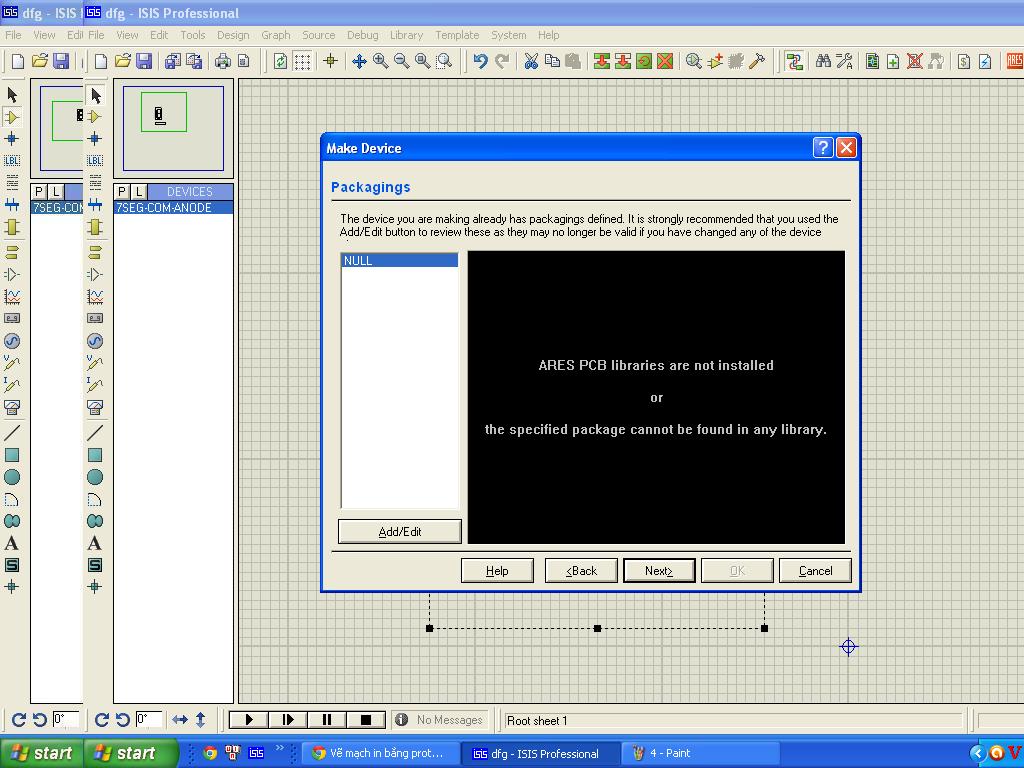Select 7SEG-COM-ANODE in the DEVICES list

[x=174, y=208]
